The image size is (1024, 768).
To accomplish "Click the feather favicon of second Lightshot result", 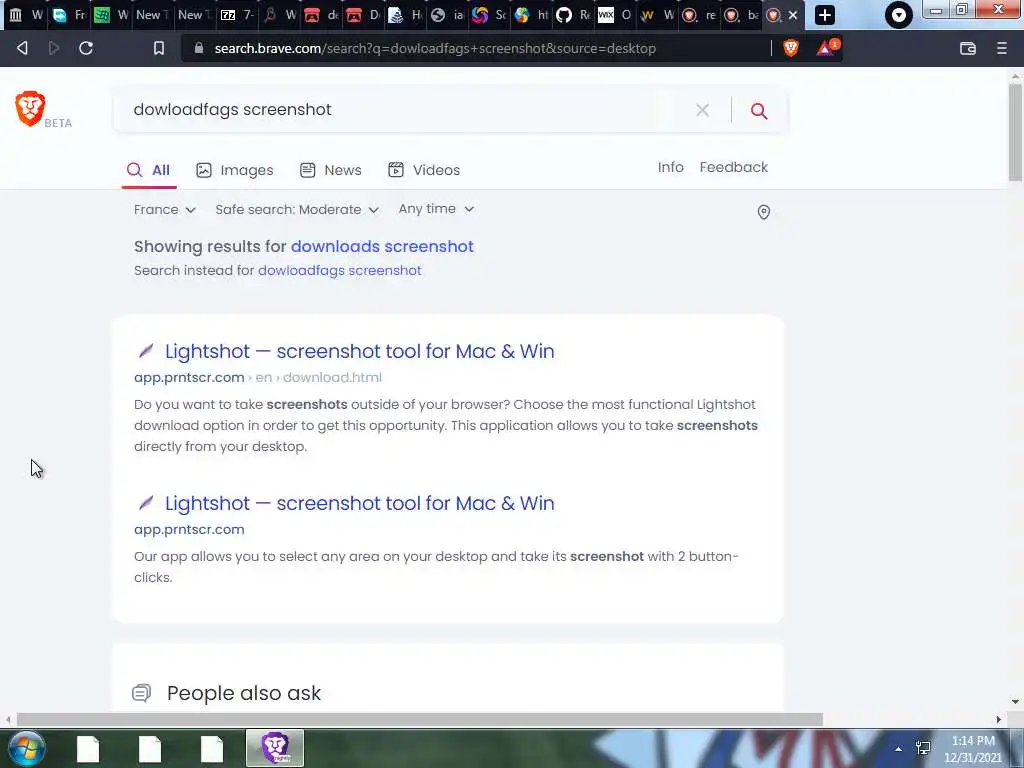I will click(146, 504).
